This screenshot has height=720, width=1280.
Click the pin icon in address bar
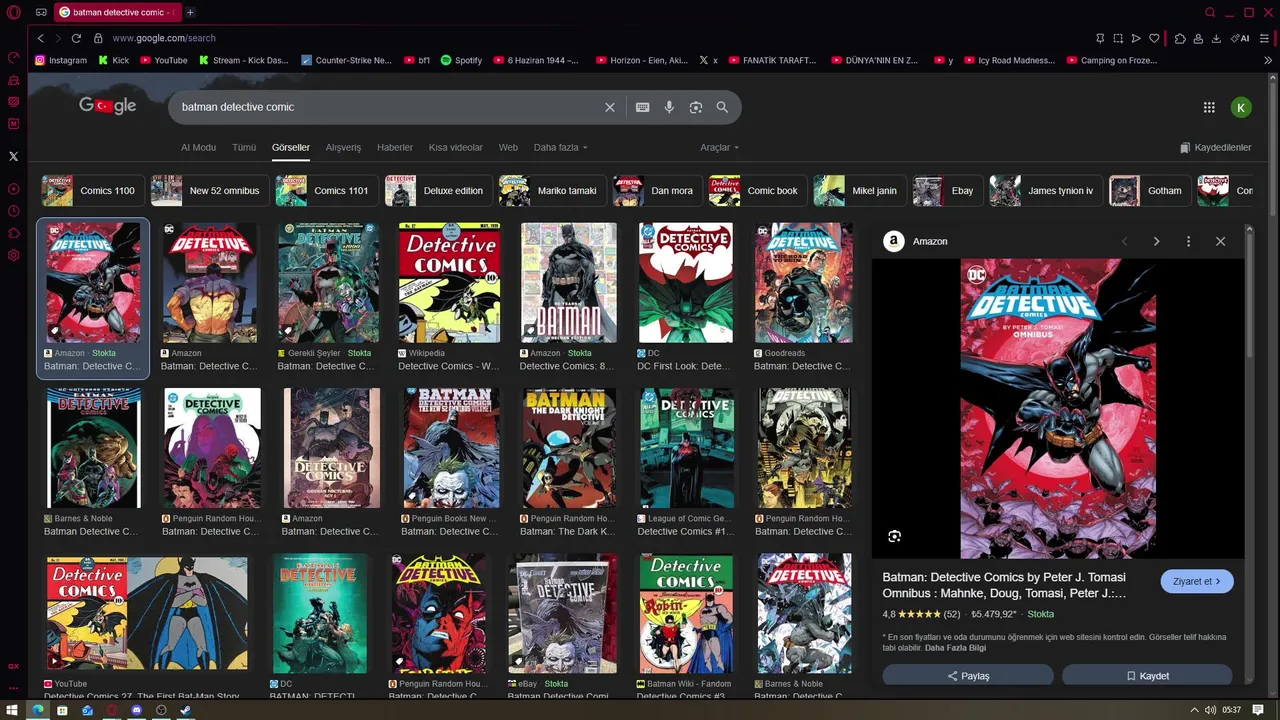(1100, 38)
